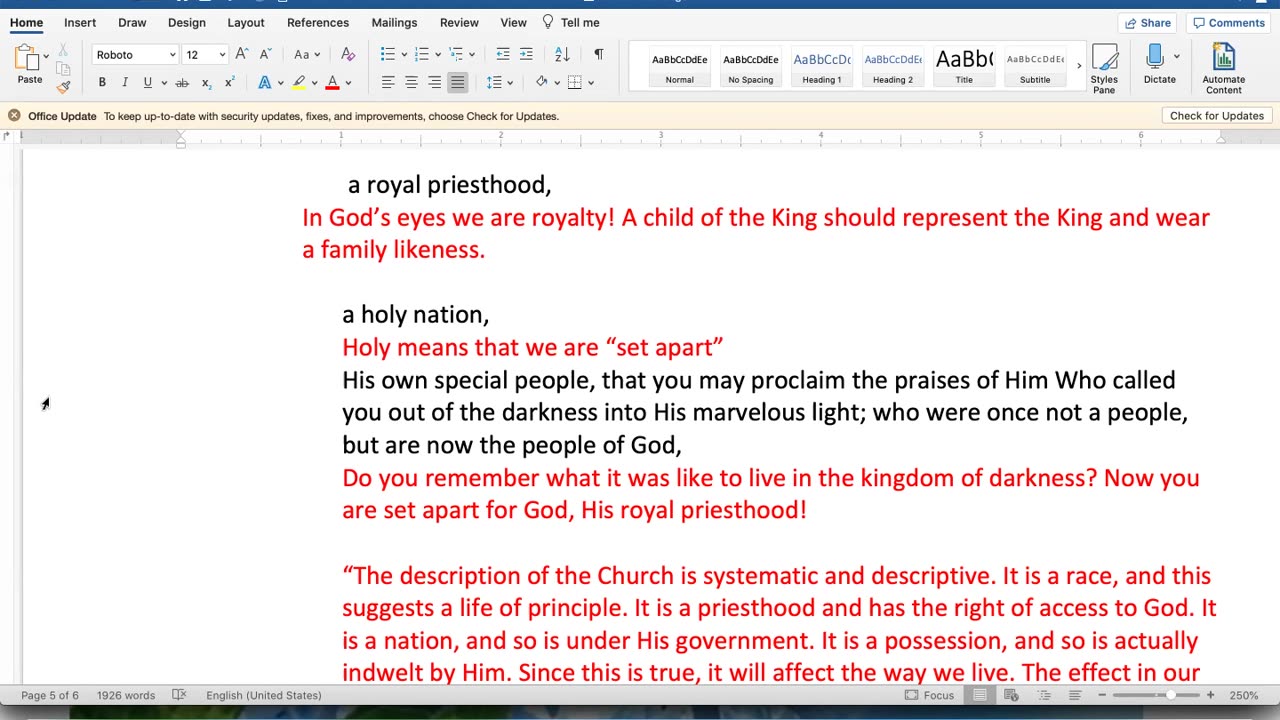The image size is (1280, 720).
Task: Start Dictate microphone
Action: 1155,64
